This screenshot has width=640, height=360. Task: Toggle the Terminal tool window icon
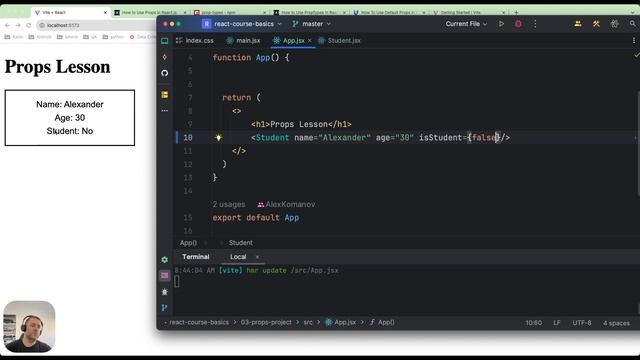click(164, 276)
